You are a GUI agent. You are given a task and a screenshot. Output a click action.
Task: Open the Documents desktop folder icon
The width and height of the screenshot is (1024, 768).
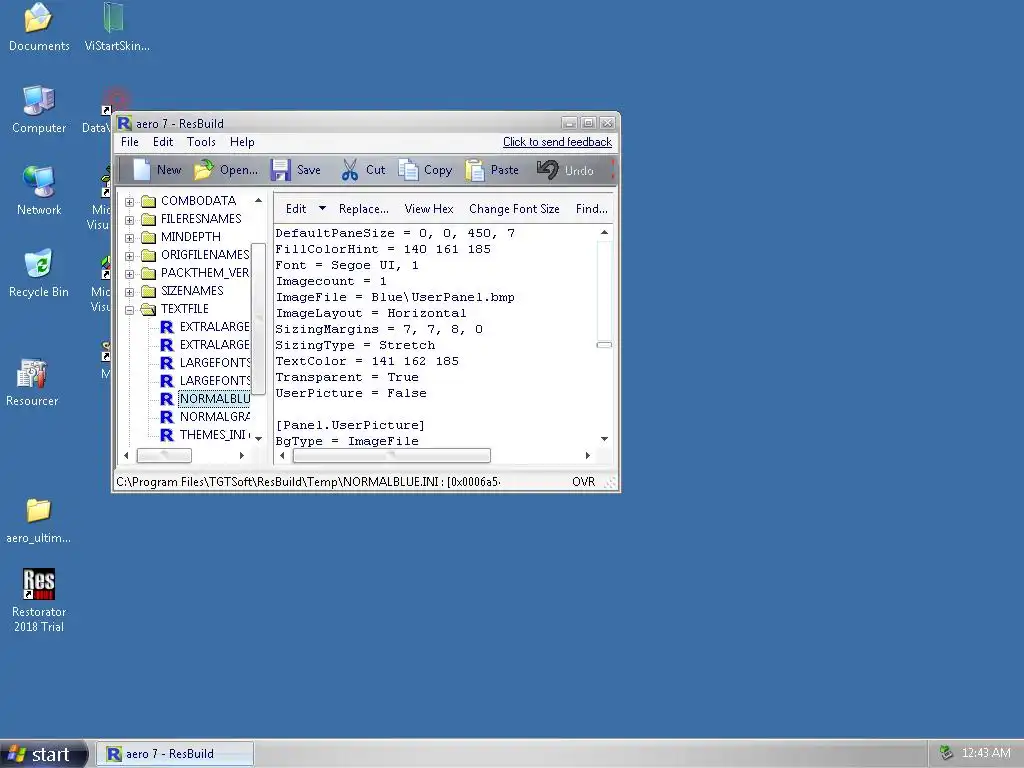pos(39,18)
